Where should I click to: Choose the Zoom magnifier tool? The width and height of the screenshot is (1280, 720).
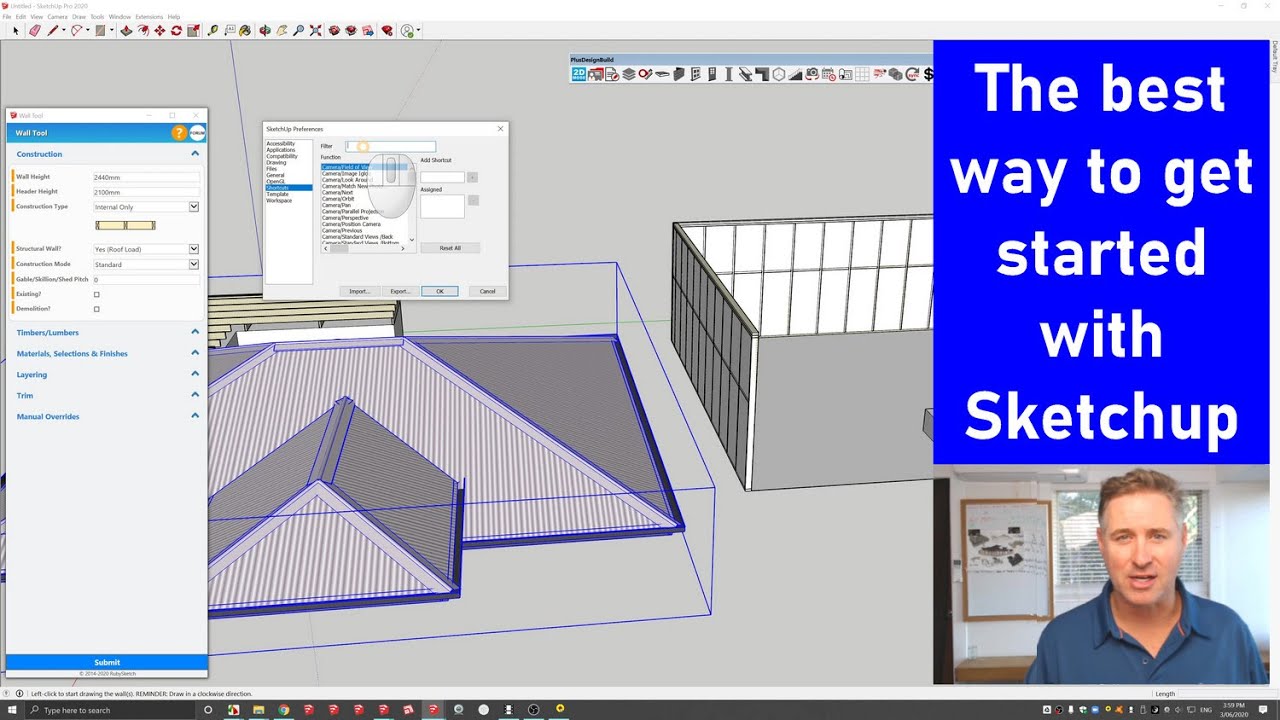pyautogui.click(x=298, y=31)
